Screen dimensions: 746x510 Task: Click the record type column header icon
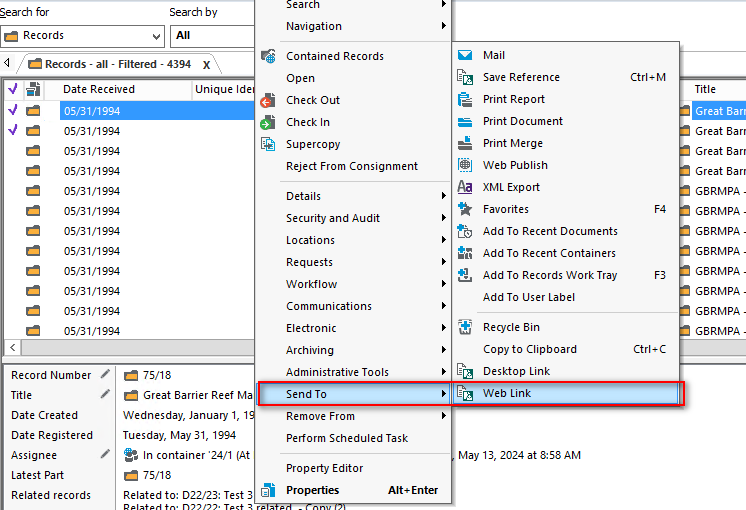pos(33,89)
